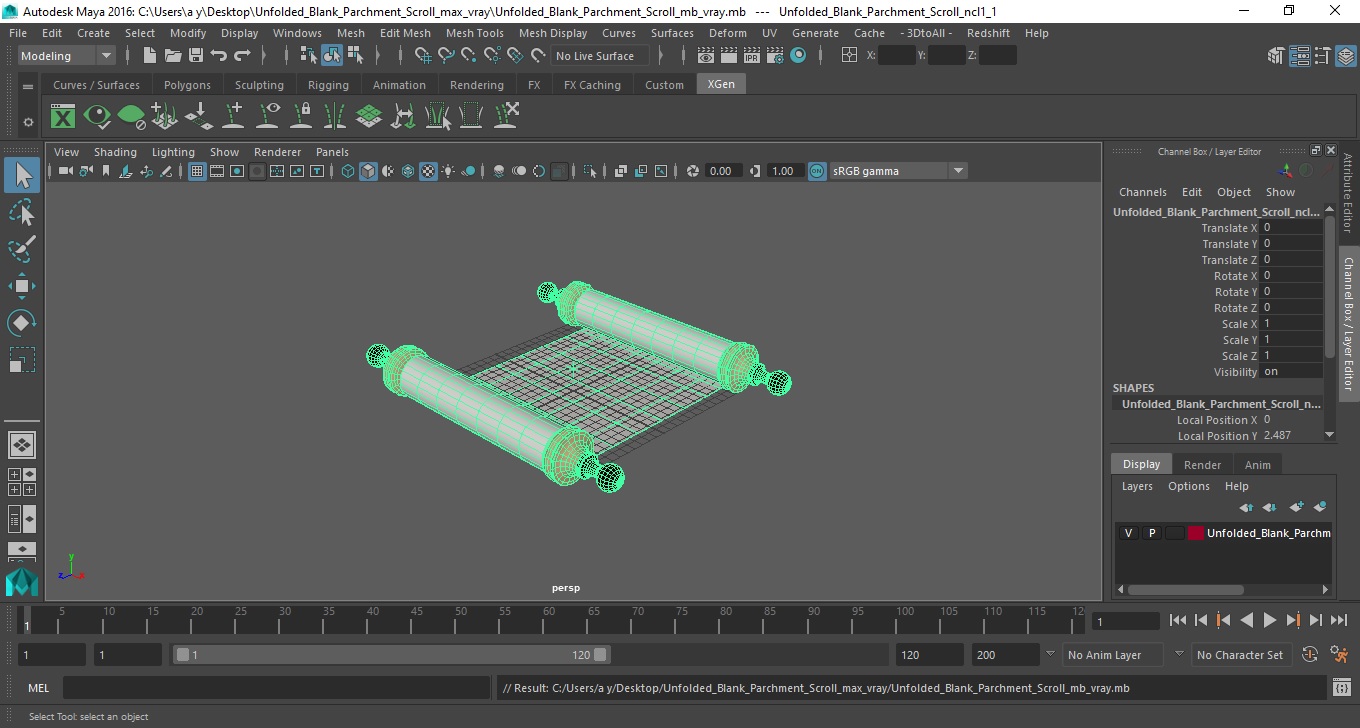
Task: Open the viewport Shading menu
Action: pos(115,152)
